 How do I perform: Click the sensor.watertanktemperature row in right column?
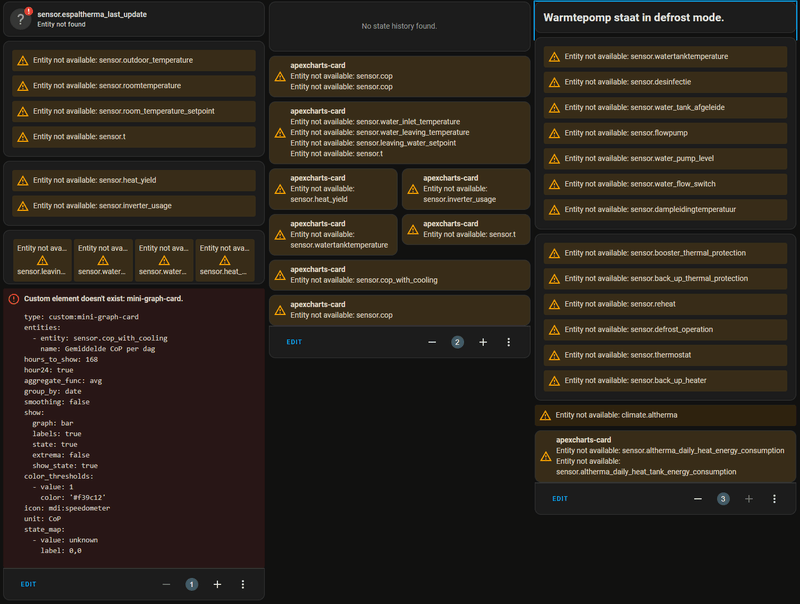[x=665, y=57]
